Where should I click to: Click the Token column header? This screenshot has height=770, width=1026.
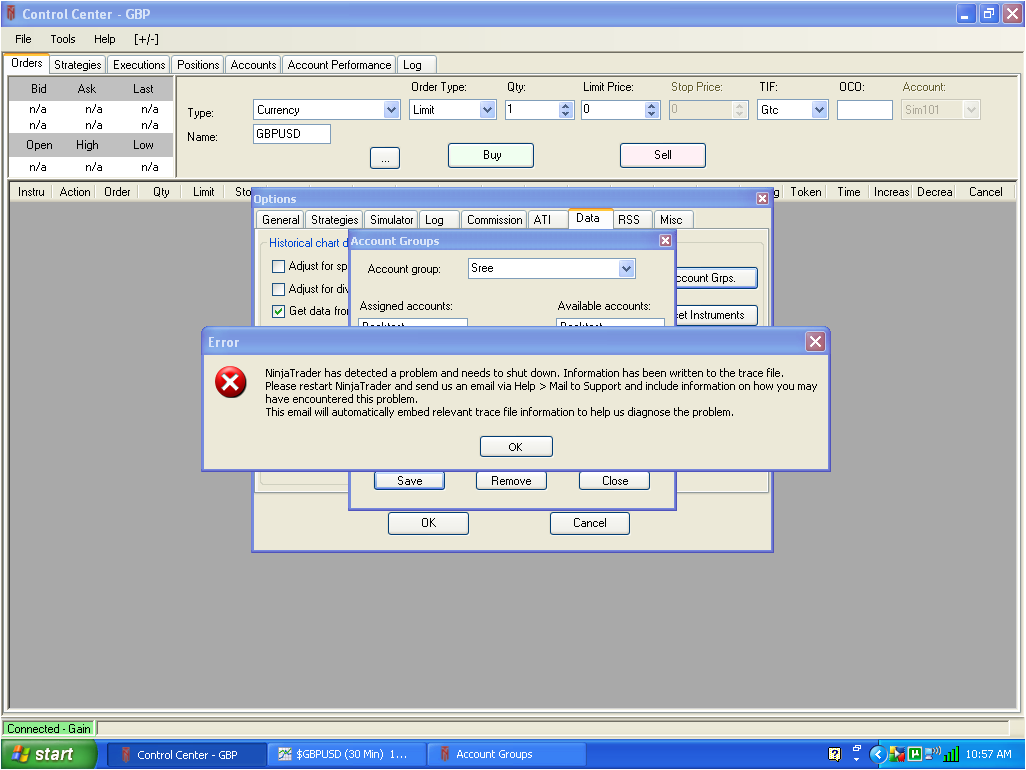coord(805,192)
